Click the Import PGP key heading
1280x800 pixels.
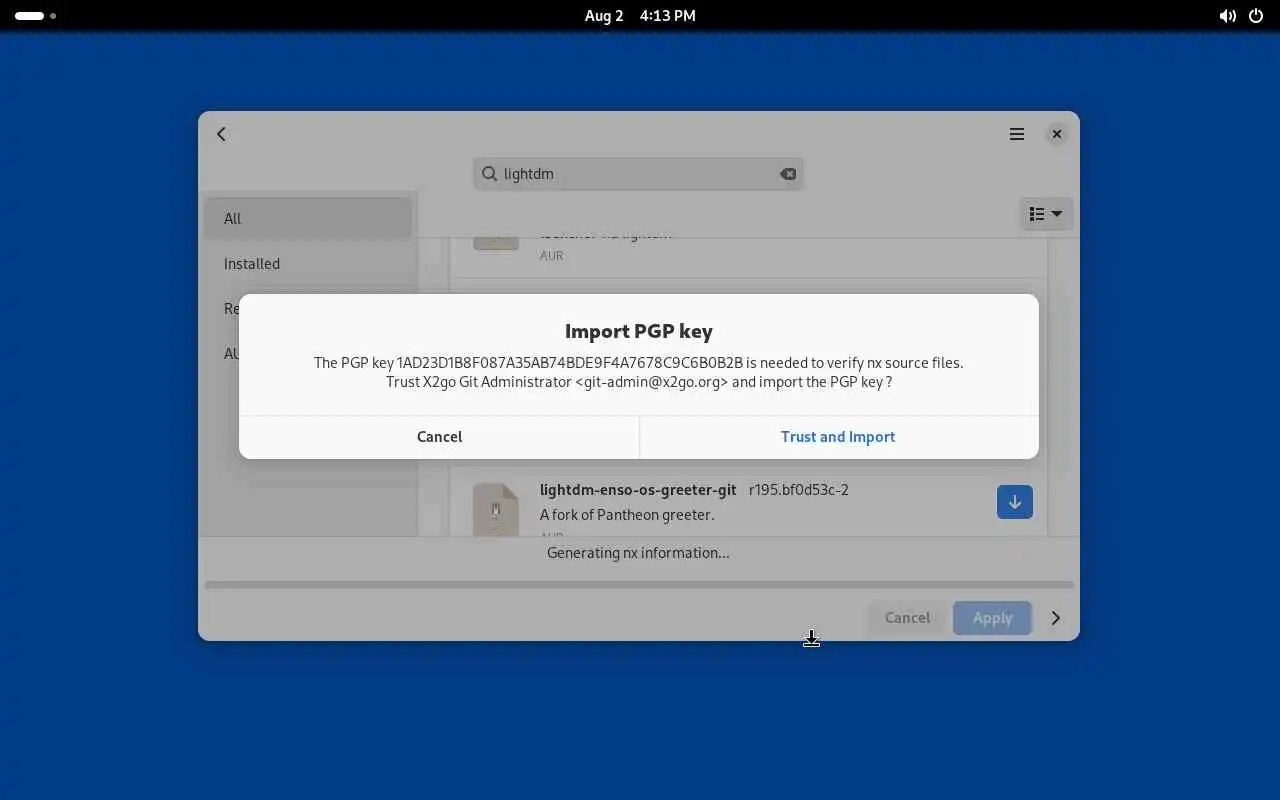coord(639,331)
